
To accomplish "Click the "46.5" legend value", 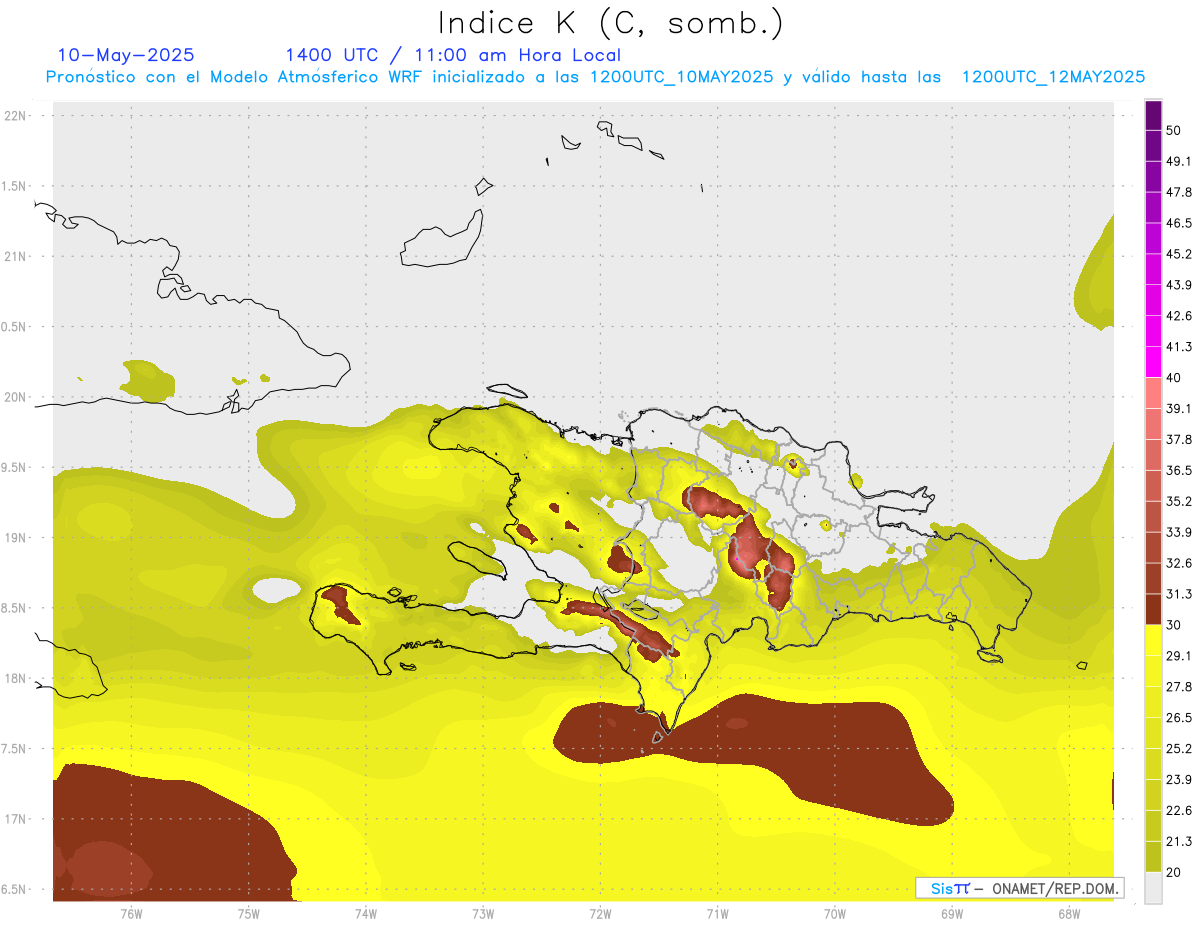I will click(x=1179, y=223).
